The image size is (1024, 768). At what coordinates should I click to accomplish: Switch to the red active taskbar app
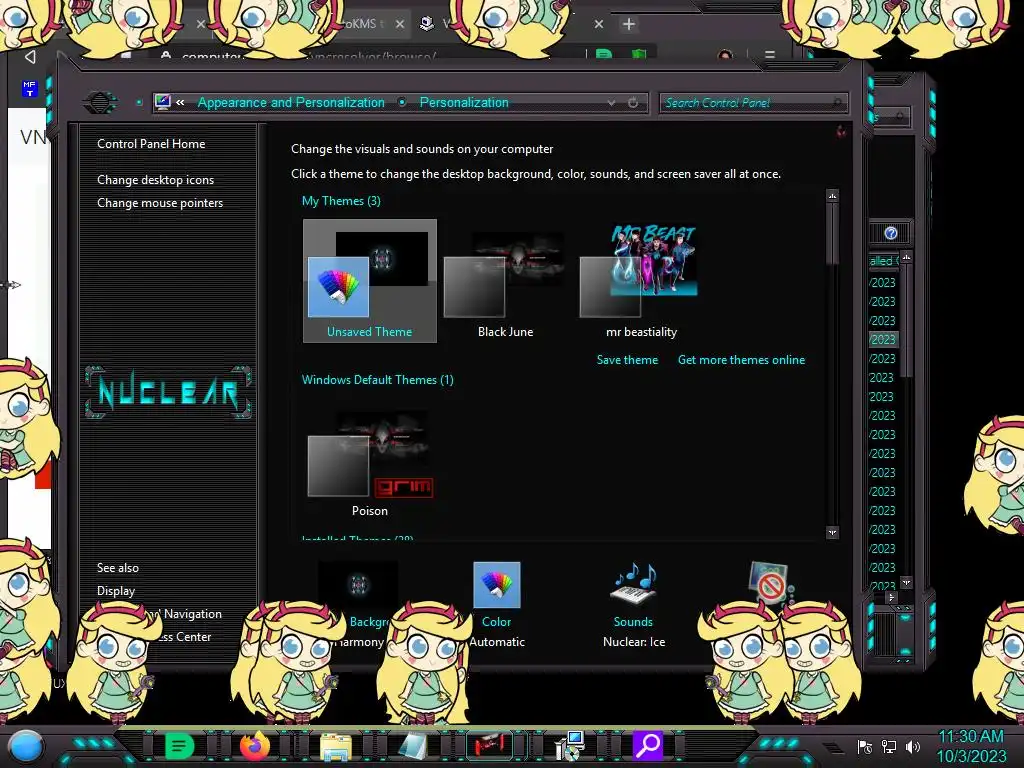click(490, 745)
